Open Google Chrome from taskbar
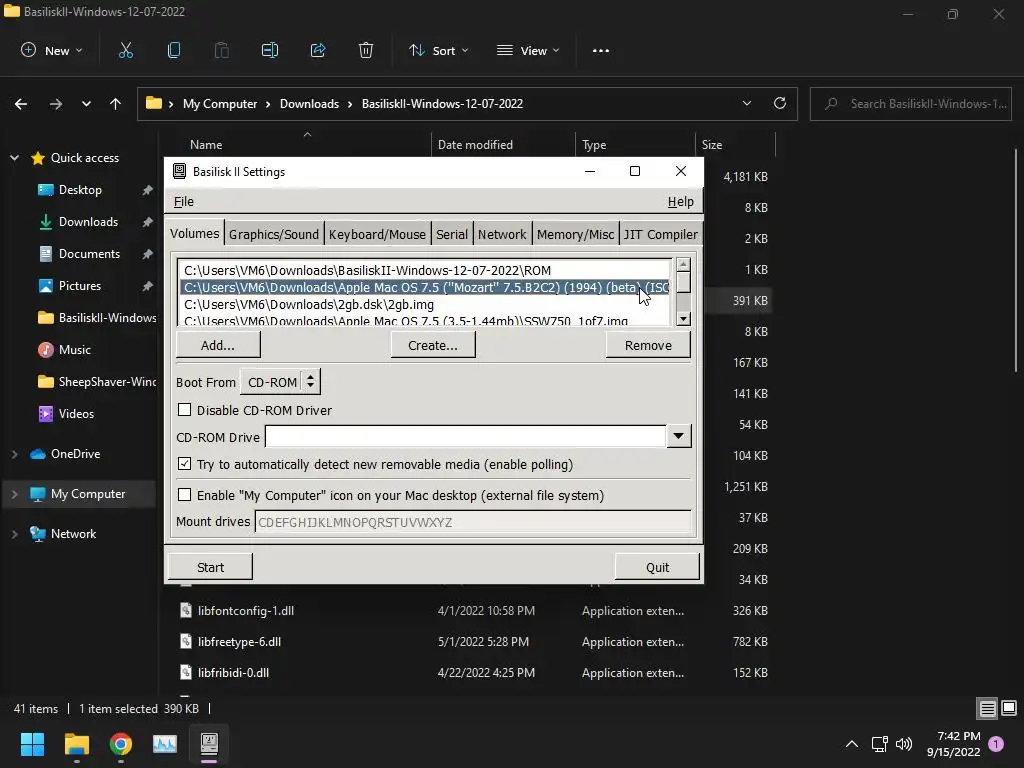Screen dimensions: 1024x768 (121, 744)
